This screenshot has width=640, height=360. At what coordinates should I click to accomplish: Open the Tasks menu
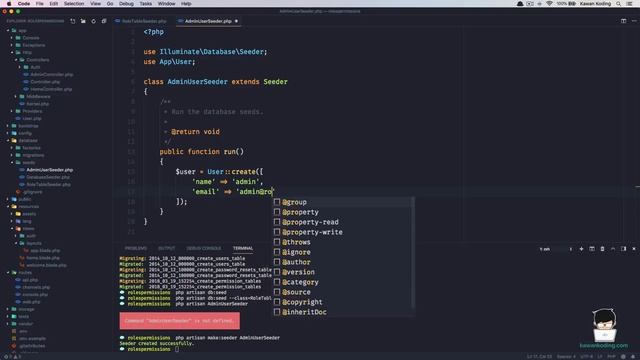point(146,4)
